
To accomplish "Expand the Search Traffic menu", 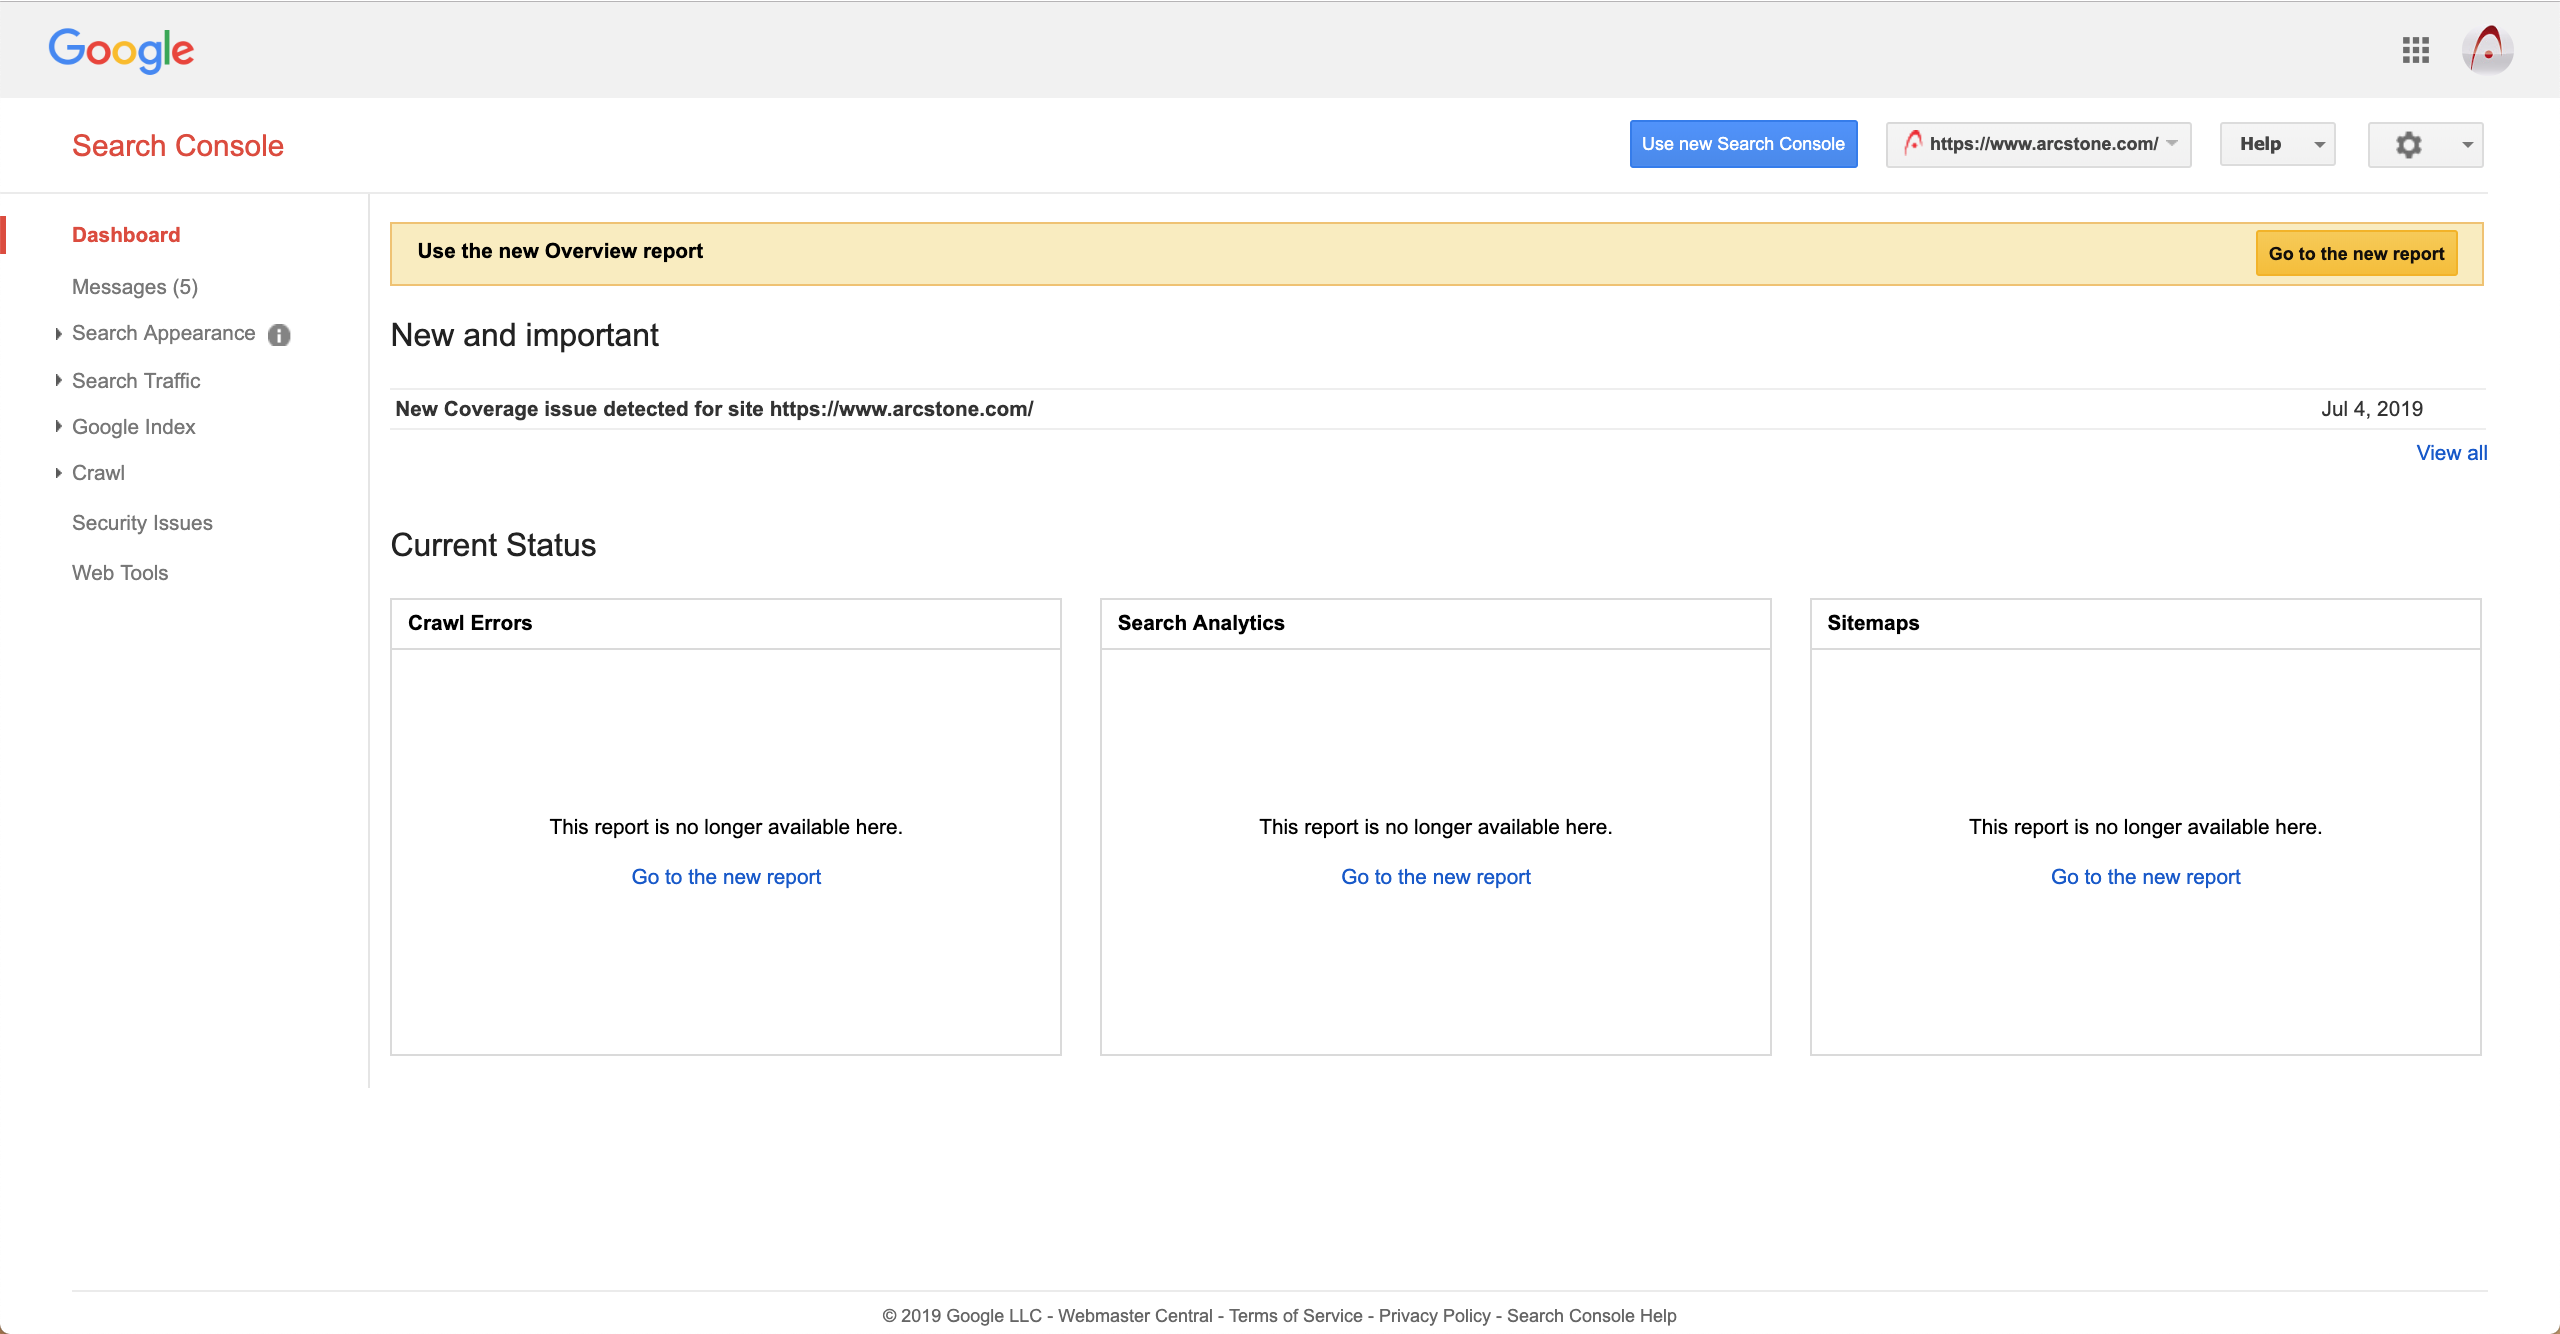I will tap(136, 381).
